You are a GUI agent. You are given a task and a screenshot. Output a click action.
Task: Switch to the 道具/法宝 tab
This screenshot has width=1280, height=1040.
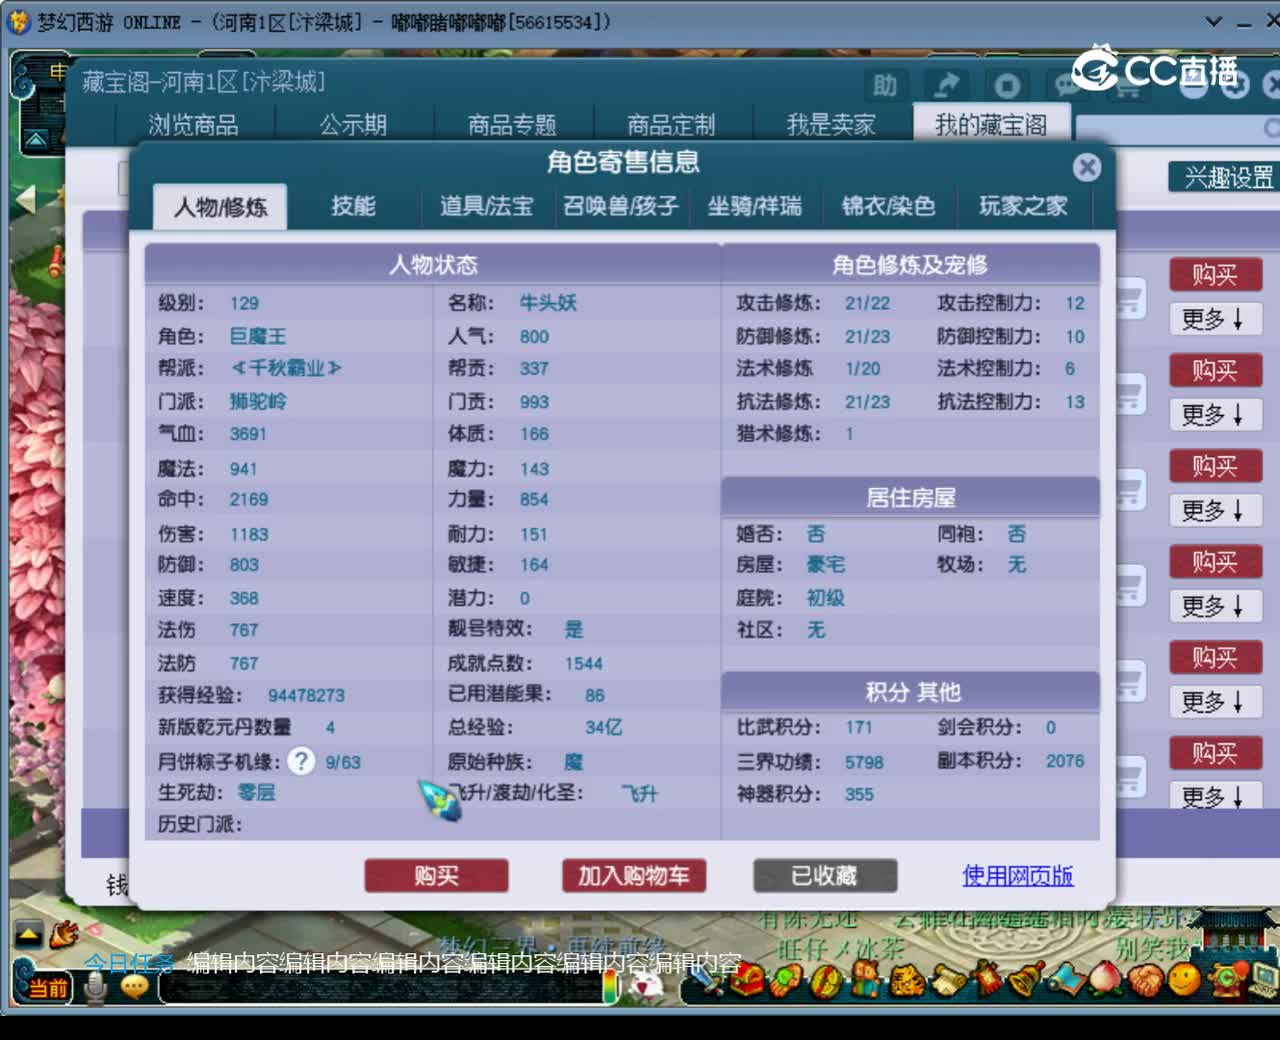coord(487,206)
